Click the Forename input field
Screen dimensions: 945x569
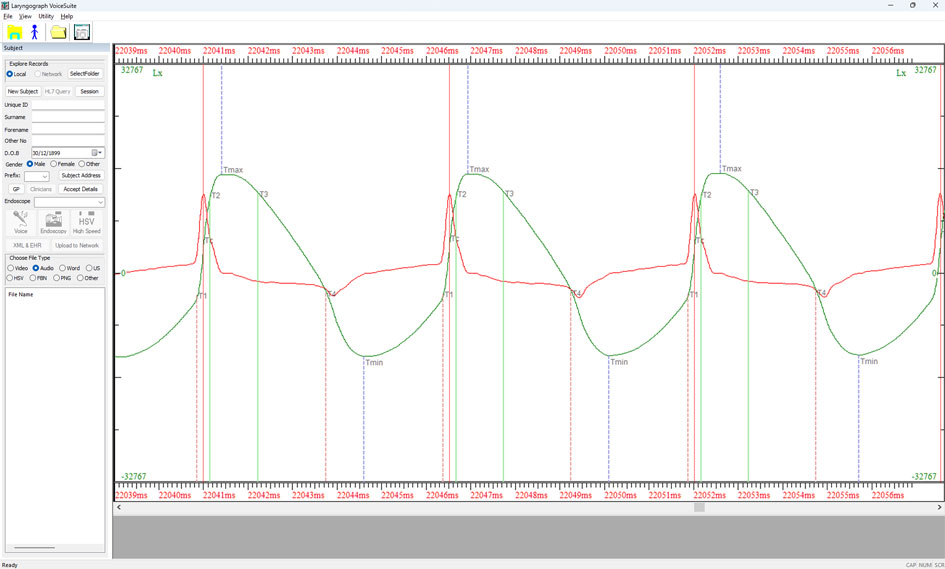(68, 130)
